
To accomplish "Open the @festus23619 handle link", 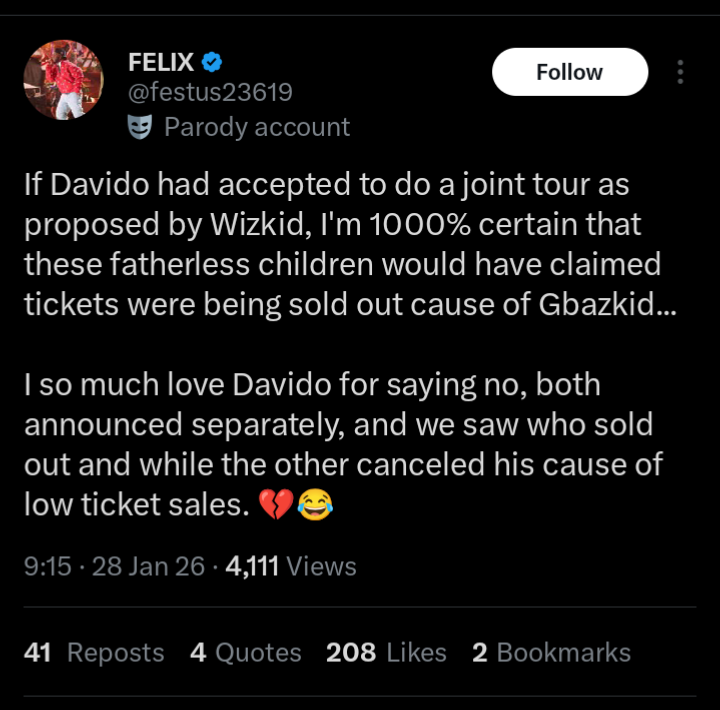I will click(210, 93).
